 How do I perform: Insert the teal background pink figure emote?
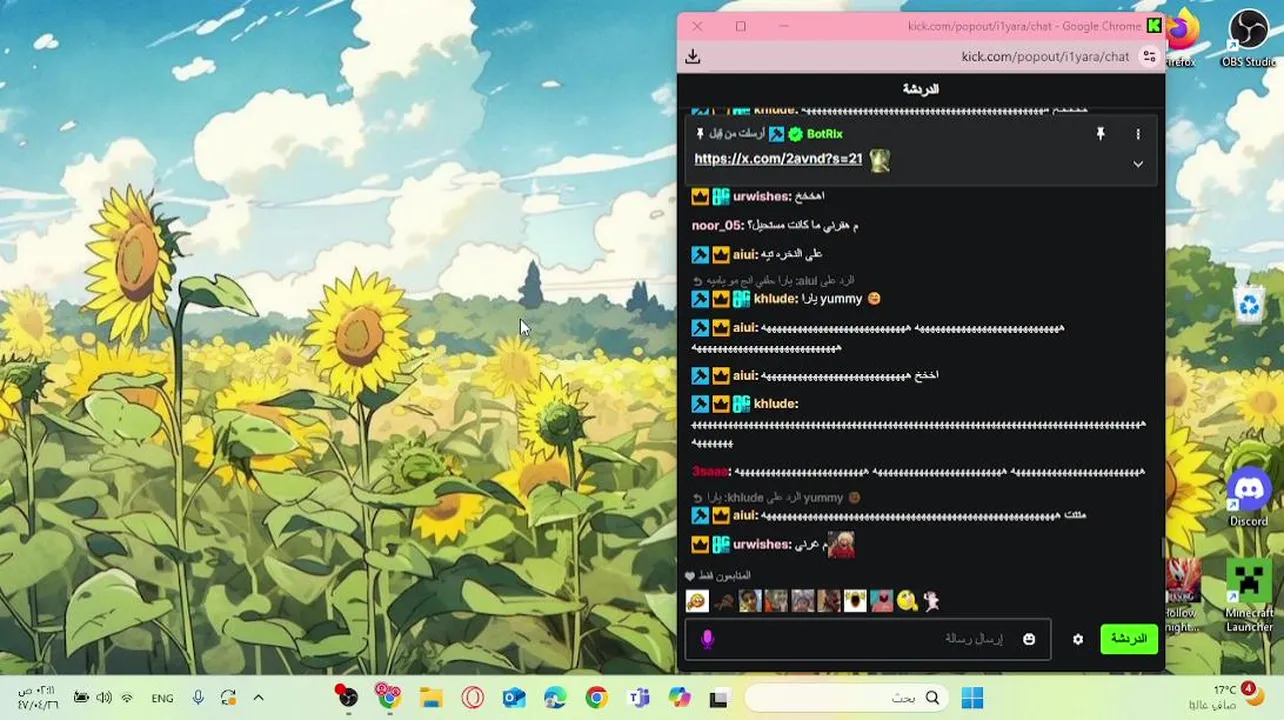point(881,601)
